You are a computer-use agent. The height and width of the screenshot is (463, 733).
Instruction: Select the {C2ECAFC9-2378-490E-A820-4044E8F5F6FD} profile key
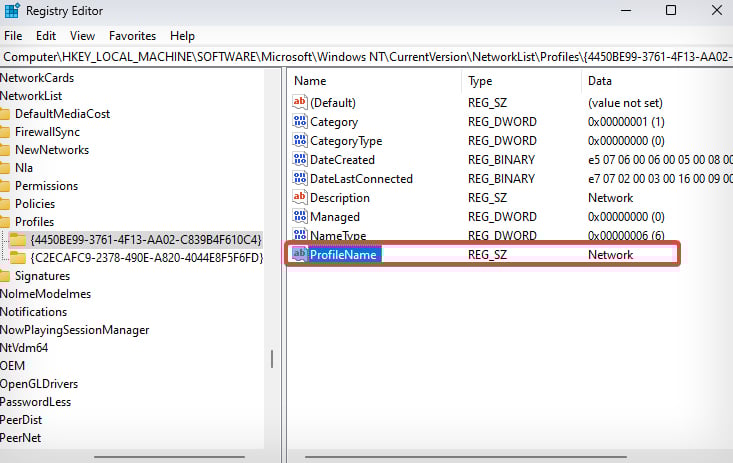pyautogui.click(x=147, y=258)
